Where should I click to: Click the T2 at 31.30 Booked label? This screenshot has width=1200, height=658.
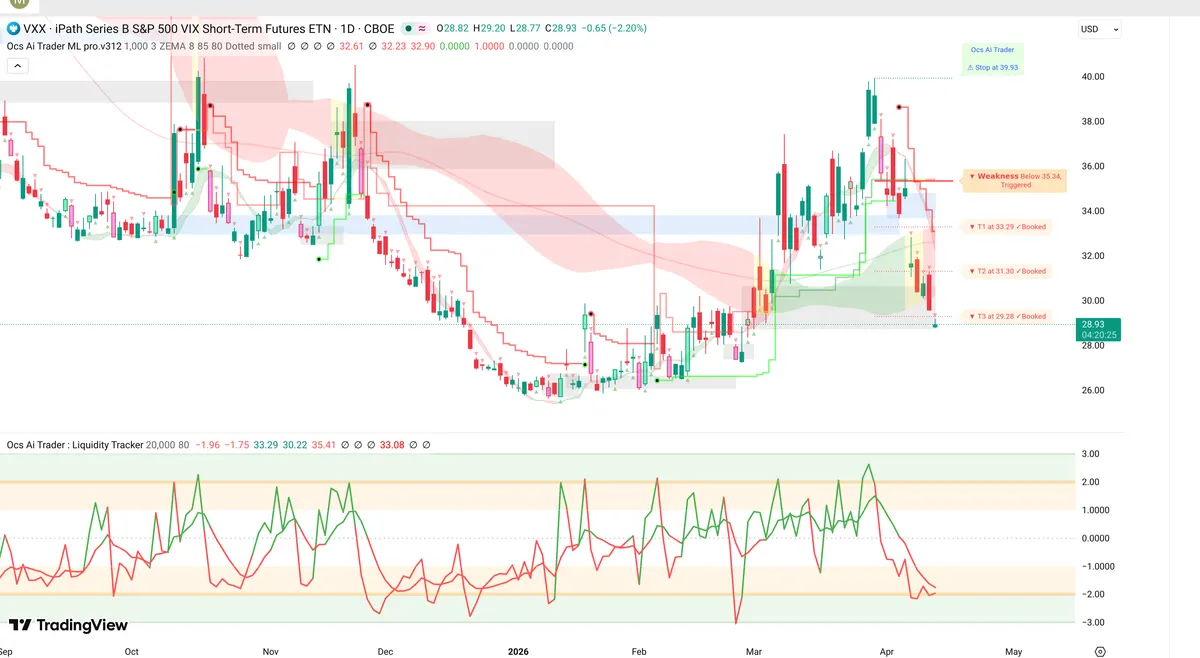(1006, 271)
